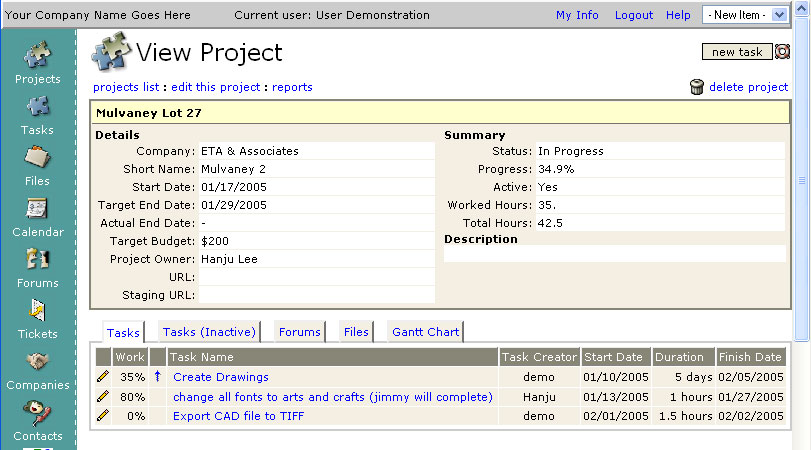Switch to the Gantt Chart tab

[x=425, y=332]
